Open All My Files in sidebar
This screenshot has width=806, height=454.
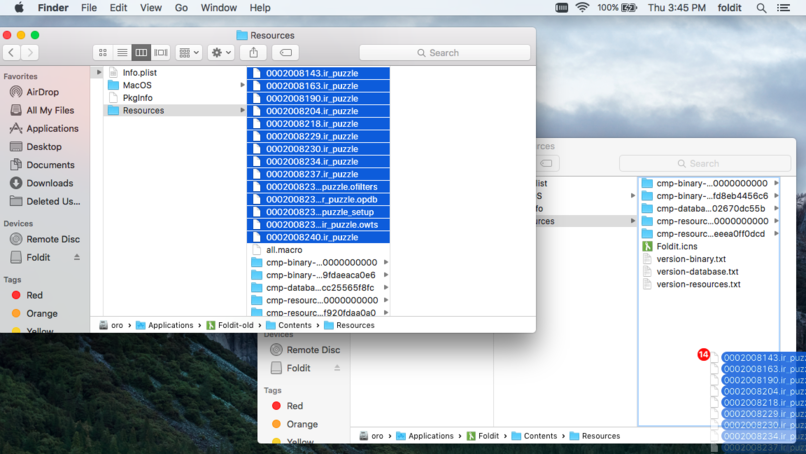pos(50,110)
